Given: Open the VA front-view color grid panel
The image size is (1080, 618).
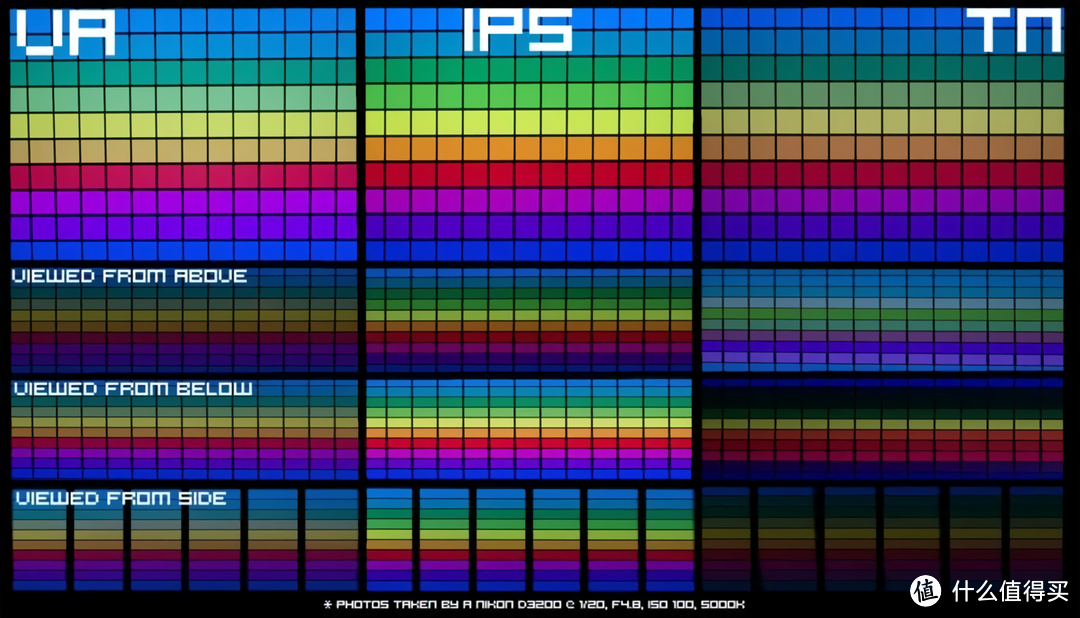Looking at the screenshot, I should point(184,134).
